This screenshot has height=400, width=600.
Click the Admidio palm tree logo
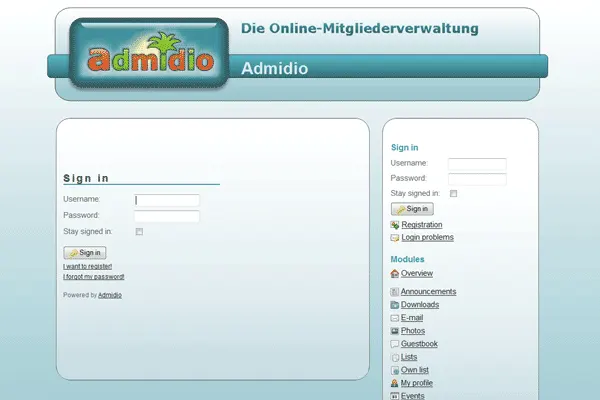tap(149, 59)
